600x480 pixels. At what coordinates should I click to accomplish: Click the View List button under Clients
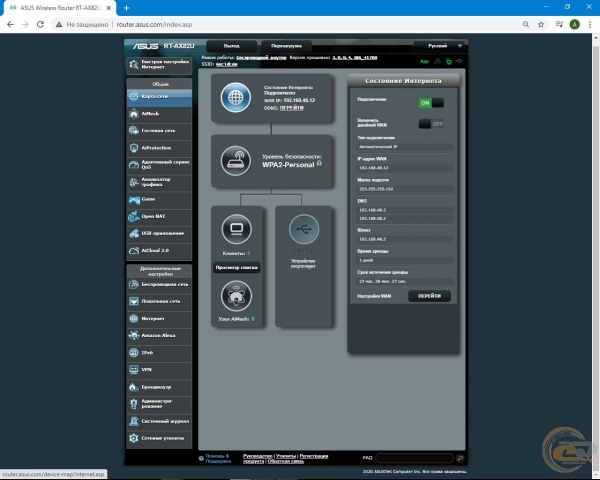point(236,268)
